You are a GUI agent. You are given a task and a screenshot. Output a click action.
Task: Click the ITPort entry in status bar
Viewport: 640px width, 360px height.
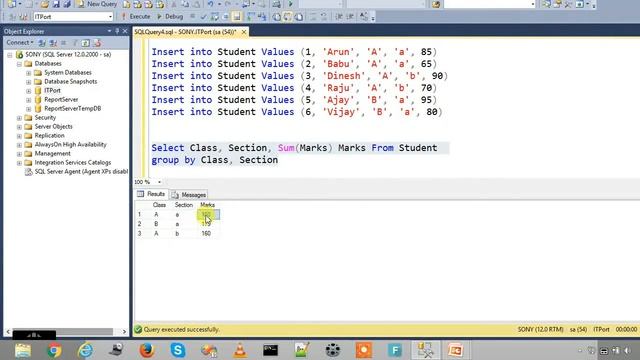tap(601, 329)
